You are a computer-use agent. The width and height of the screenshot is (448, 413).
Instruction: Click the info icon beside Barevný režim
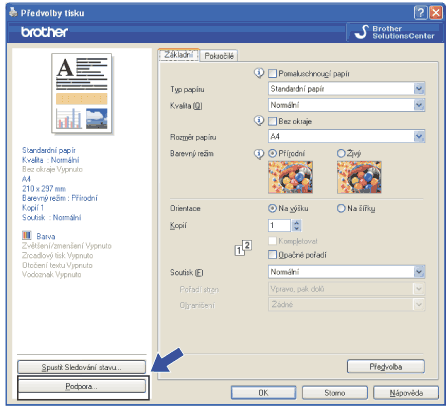(259, 153)
